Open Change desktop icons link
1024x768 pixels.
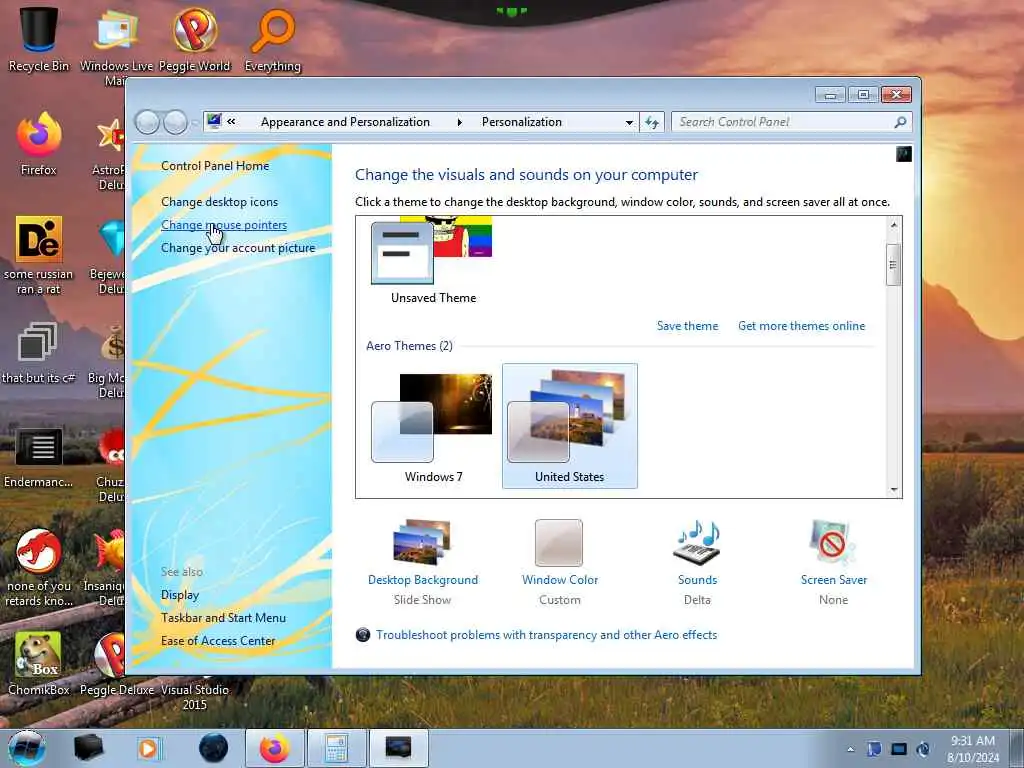219,202
